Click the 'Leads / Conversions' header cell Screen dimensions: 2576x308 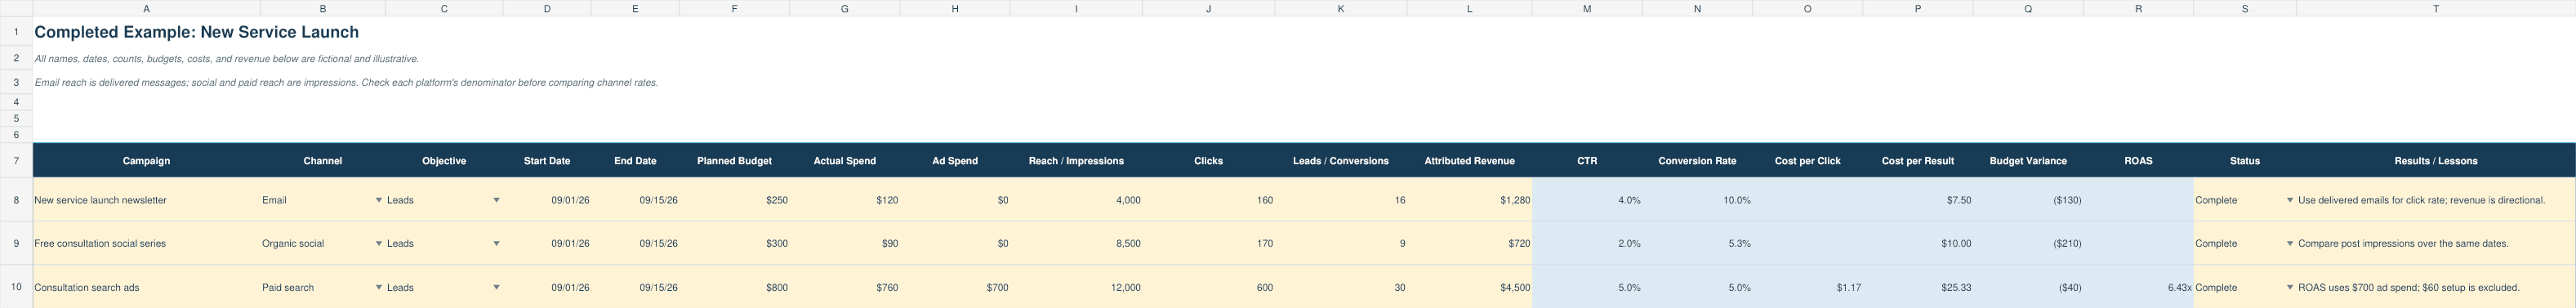click(x=1341, y=160)
